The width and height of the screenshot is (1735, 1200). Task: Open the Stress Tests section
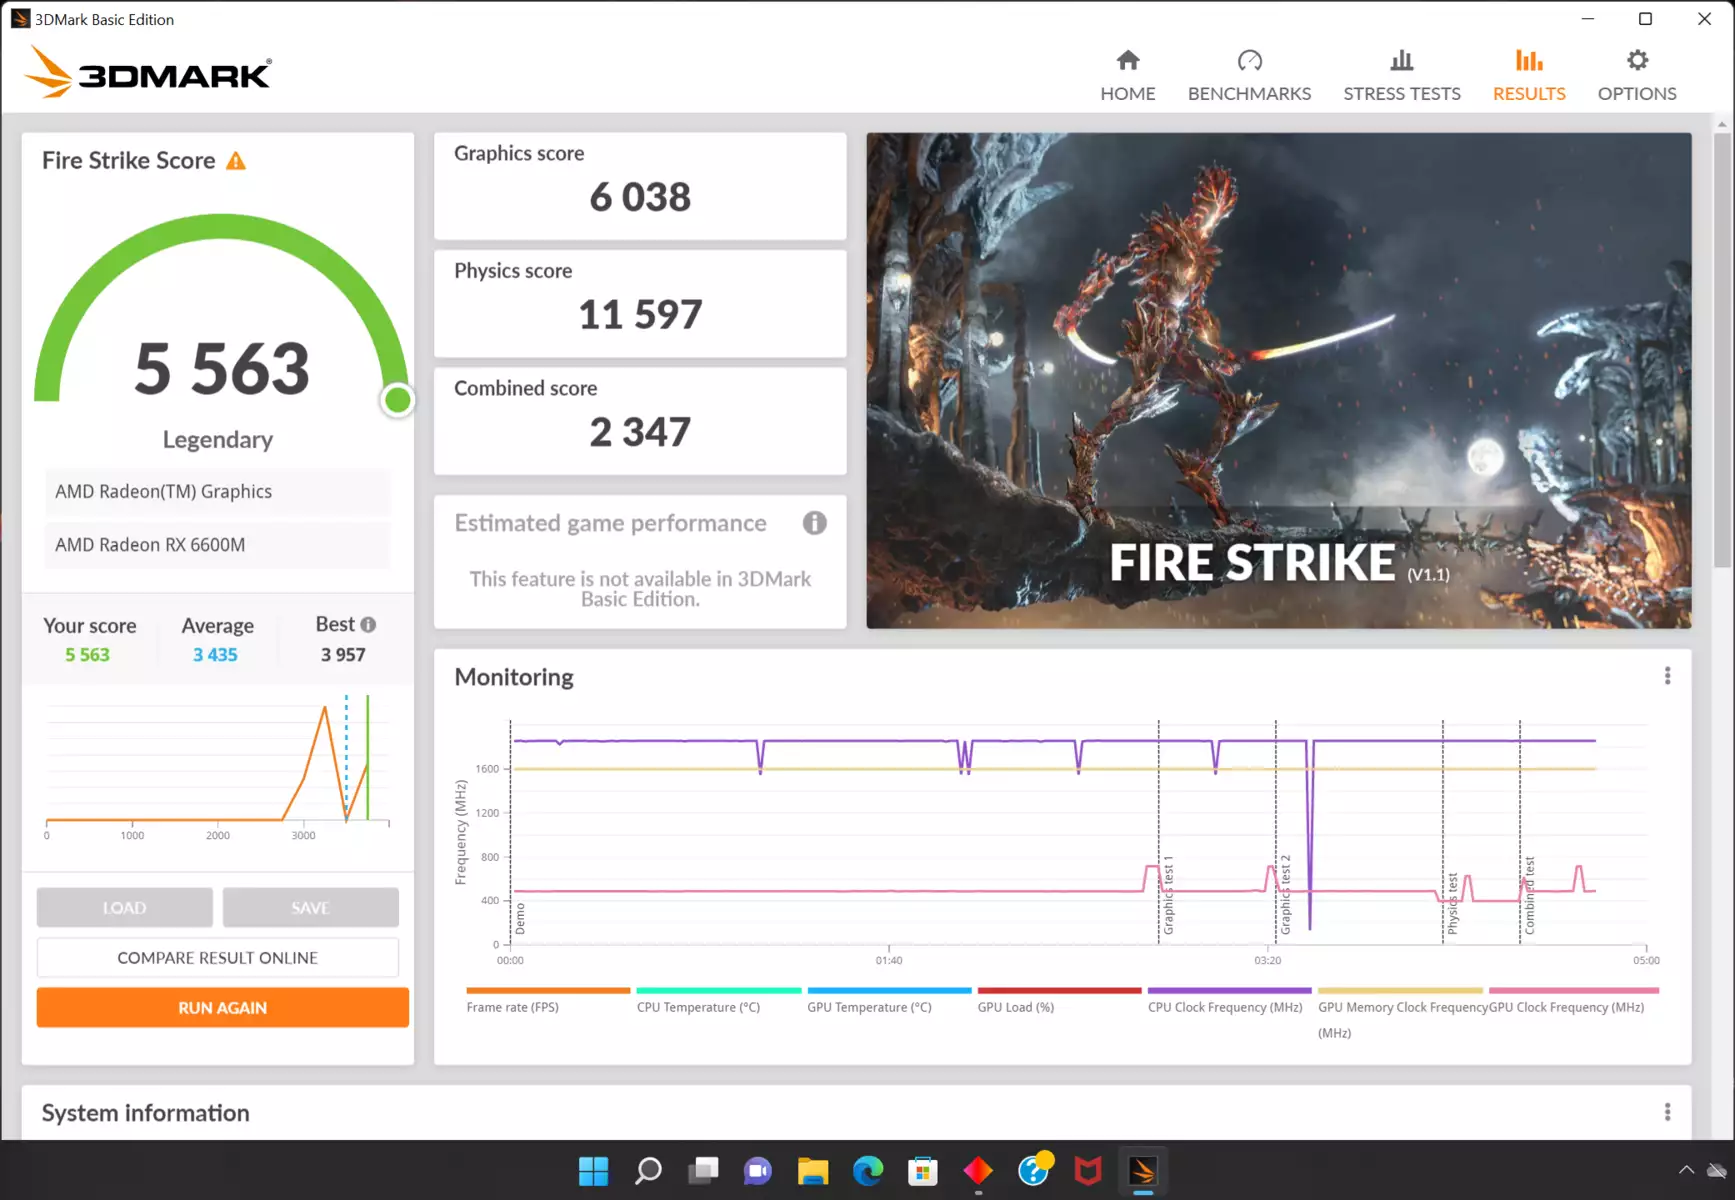pyautogui.click(x=1401, y=76)
